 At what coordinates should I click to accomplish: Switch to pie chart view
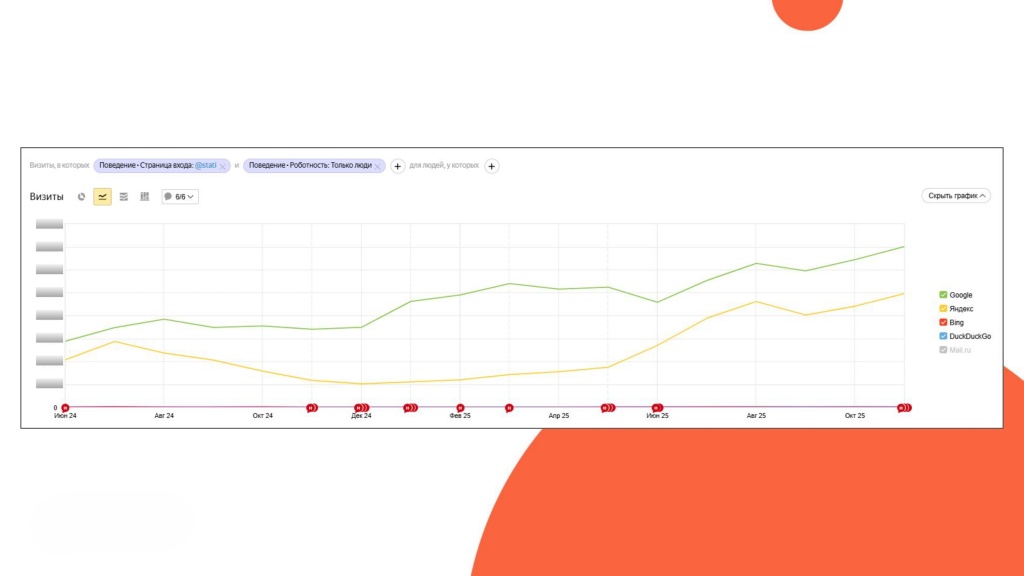click(81, 197)
